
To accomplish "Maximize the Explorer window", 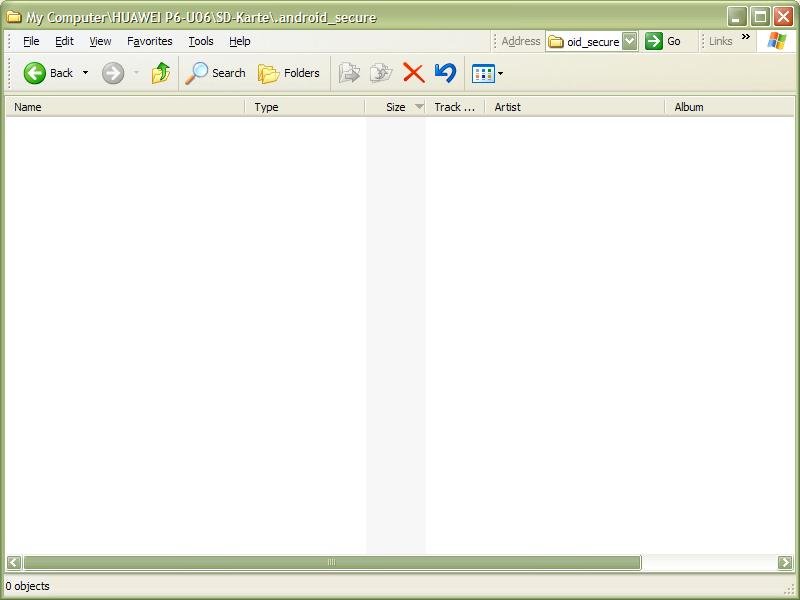I will pos(760,17).
